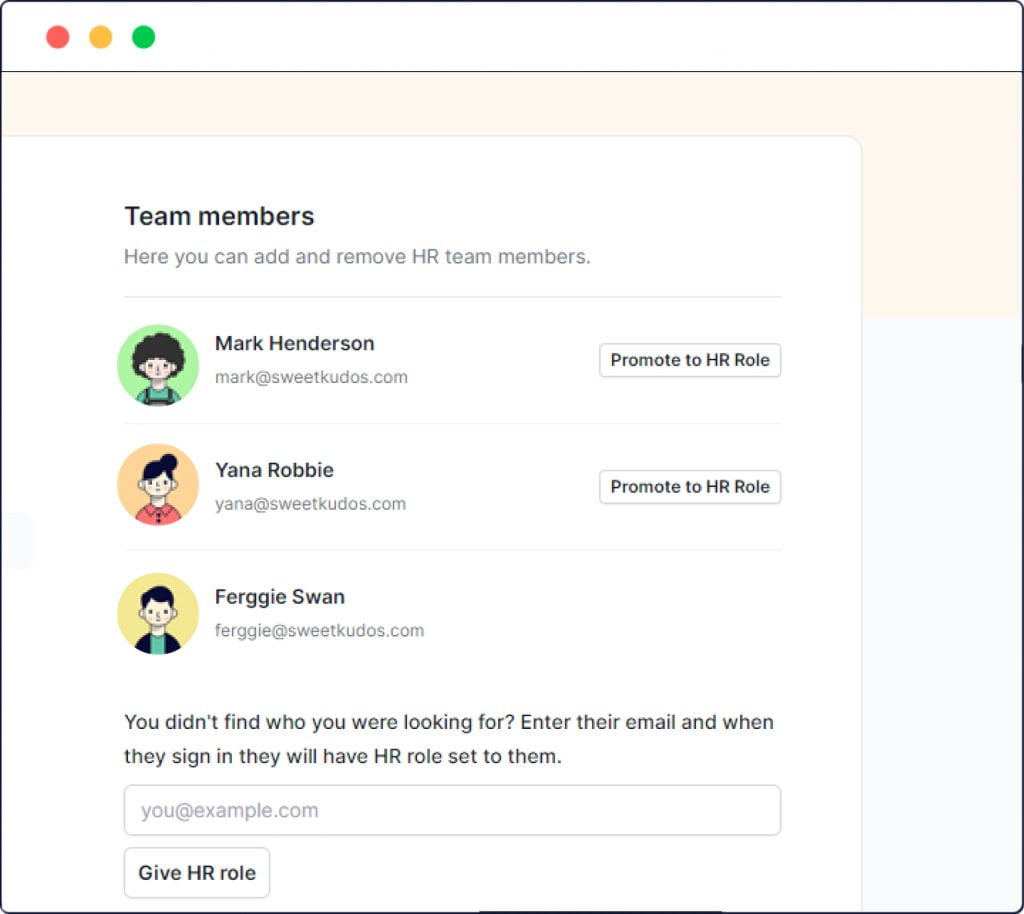The image size is (1024, 914).
Task: Click the ferggie@sweetkudos.com email address
Action: (319, 631)
